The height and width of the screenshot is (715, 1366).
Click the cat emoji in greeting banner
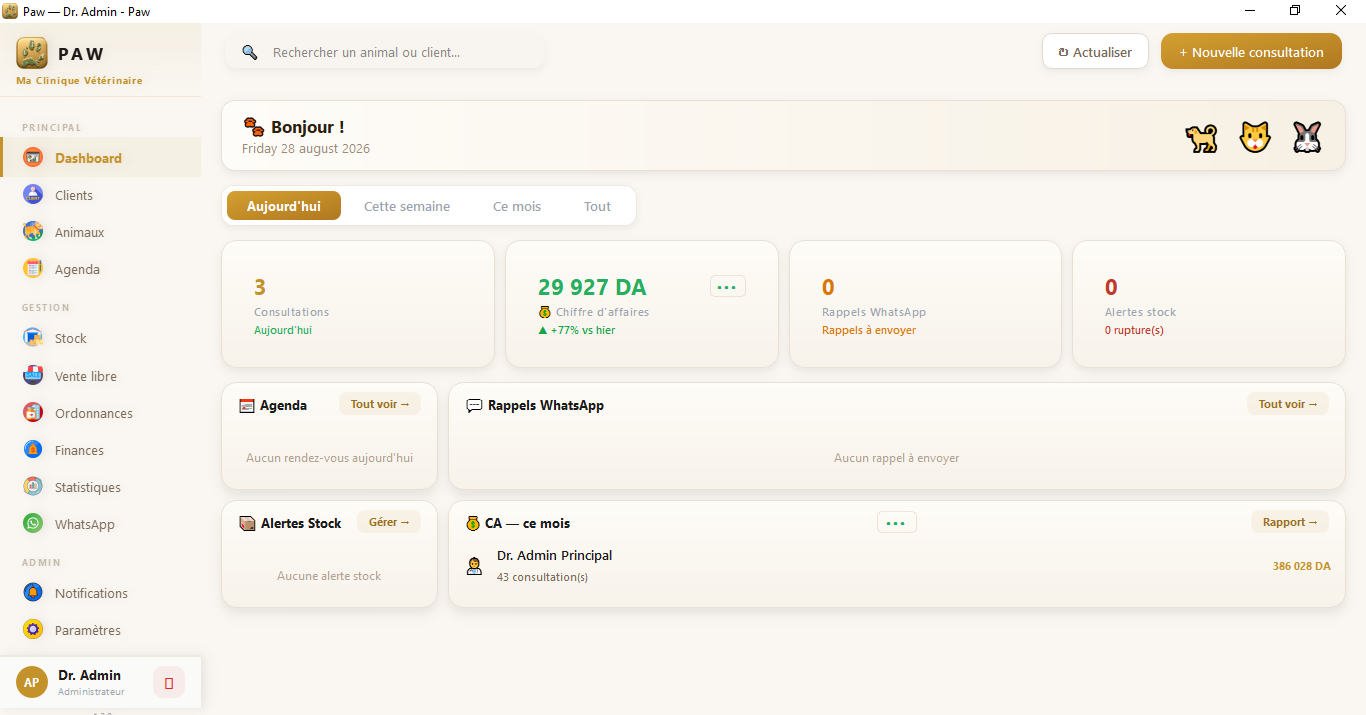(1255, 137)
